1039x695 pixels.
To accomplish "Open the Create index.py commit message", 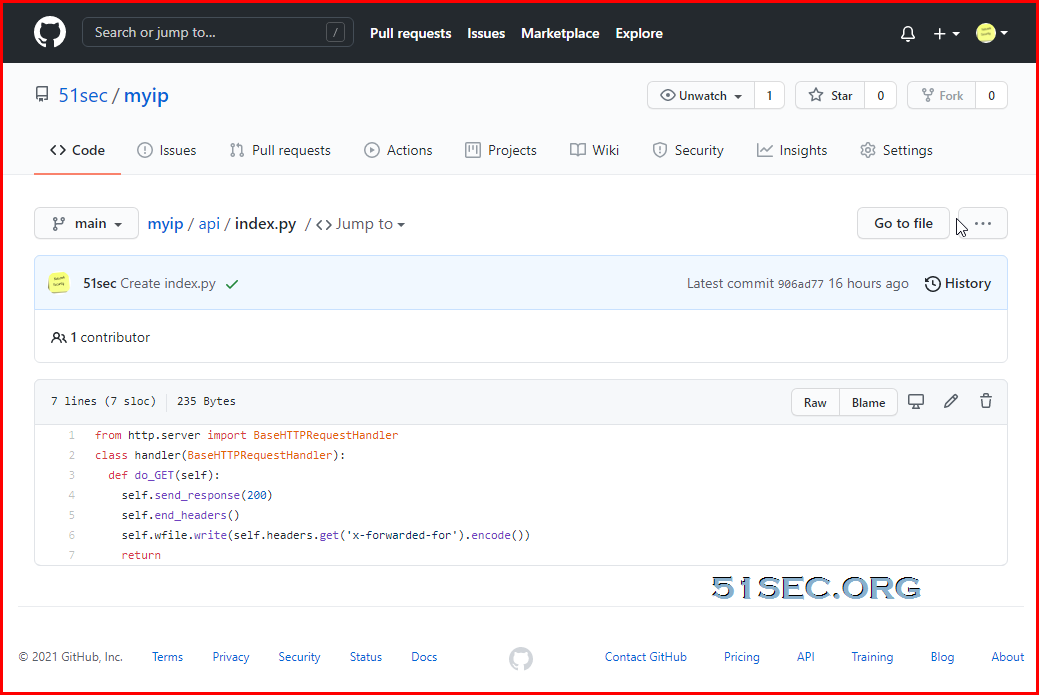I will (x=168, y=284).
